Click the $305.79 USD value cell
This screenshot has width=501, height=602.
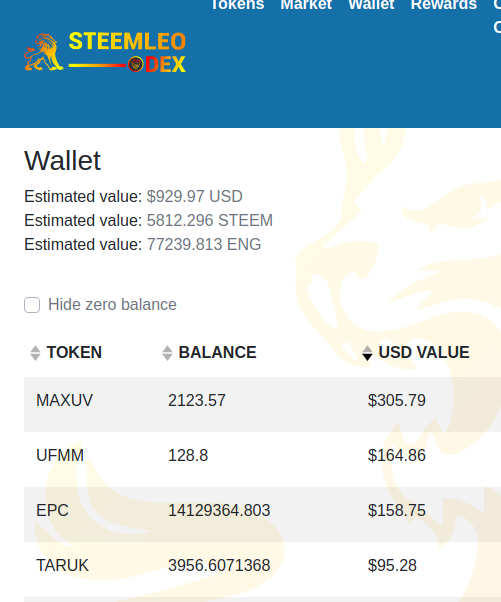pos(397,400)
